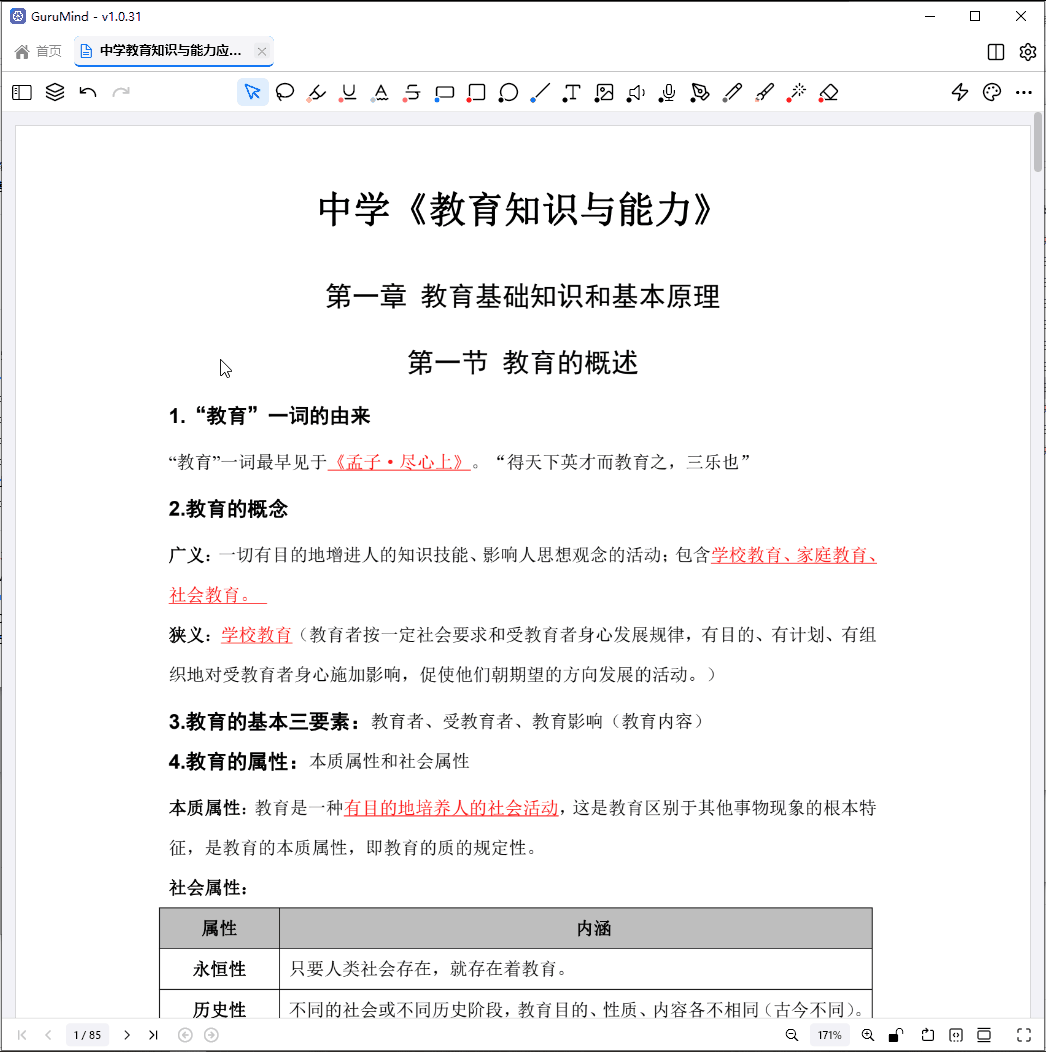This screenshot has width=1046, height=1052.
Task: Go to the next page
Action: (x=127, y=1035)
